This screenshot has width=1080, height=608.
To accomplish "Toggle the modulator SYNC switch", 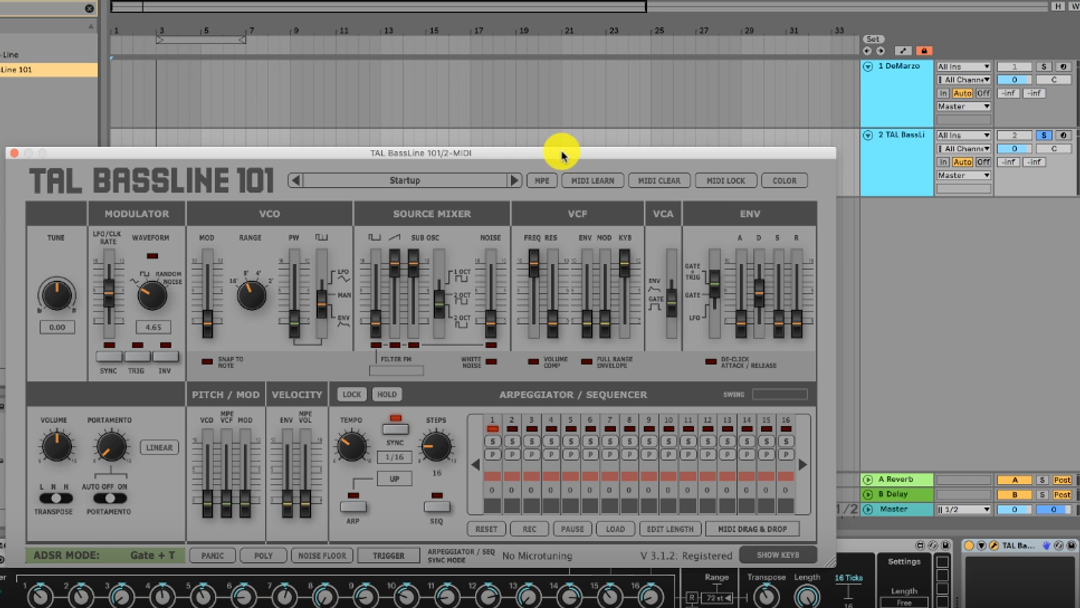I will (x=109, y=356).
